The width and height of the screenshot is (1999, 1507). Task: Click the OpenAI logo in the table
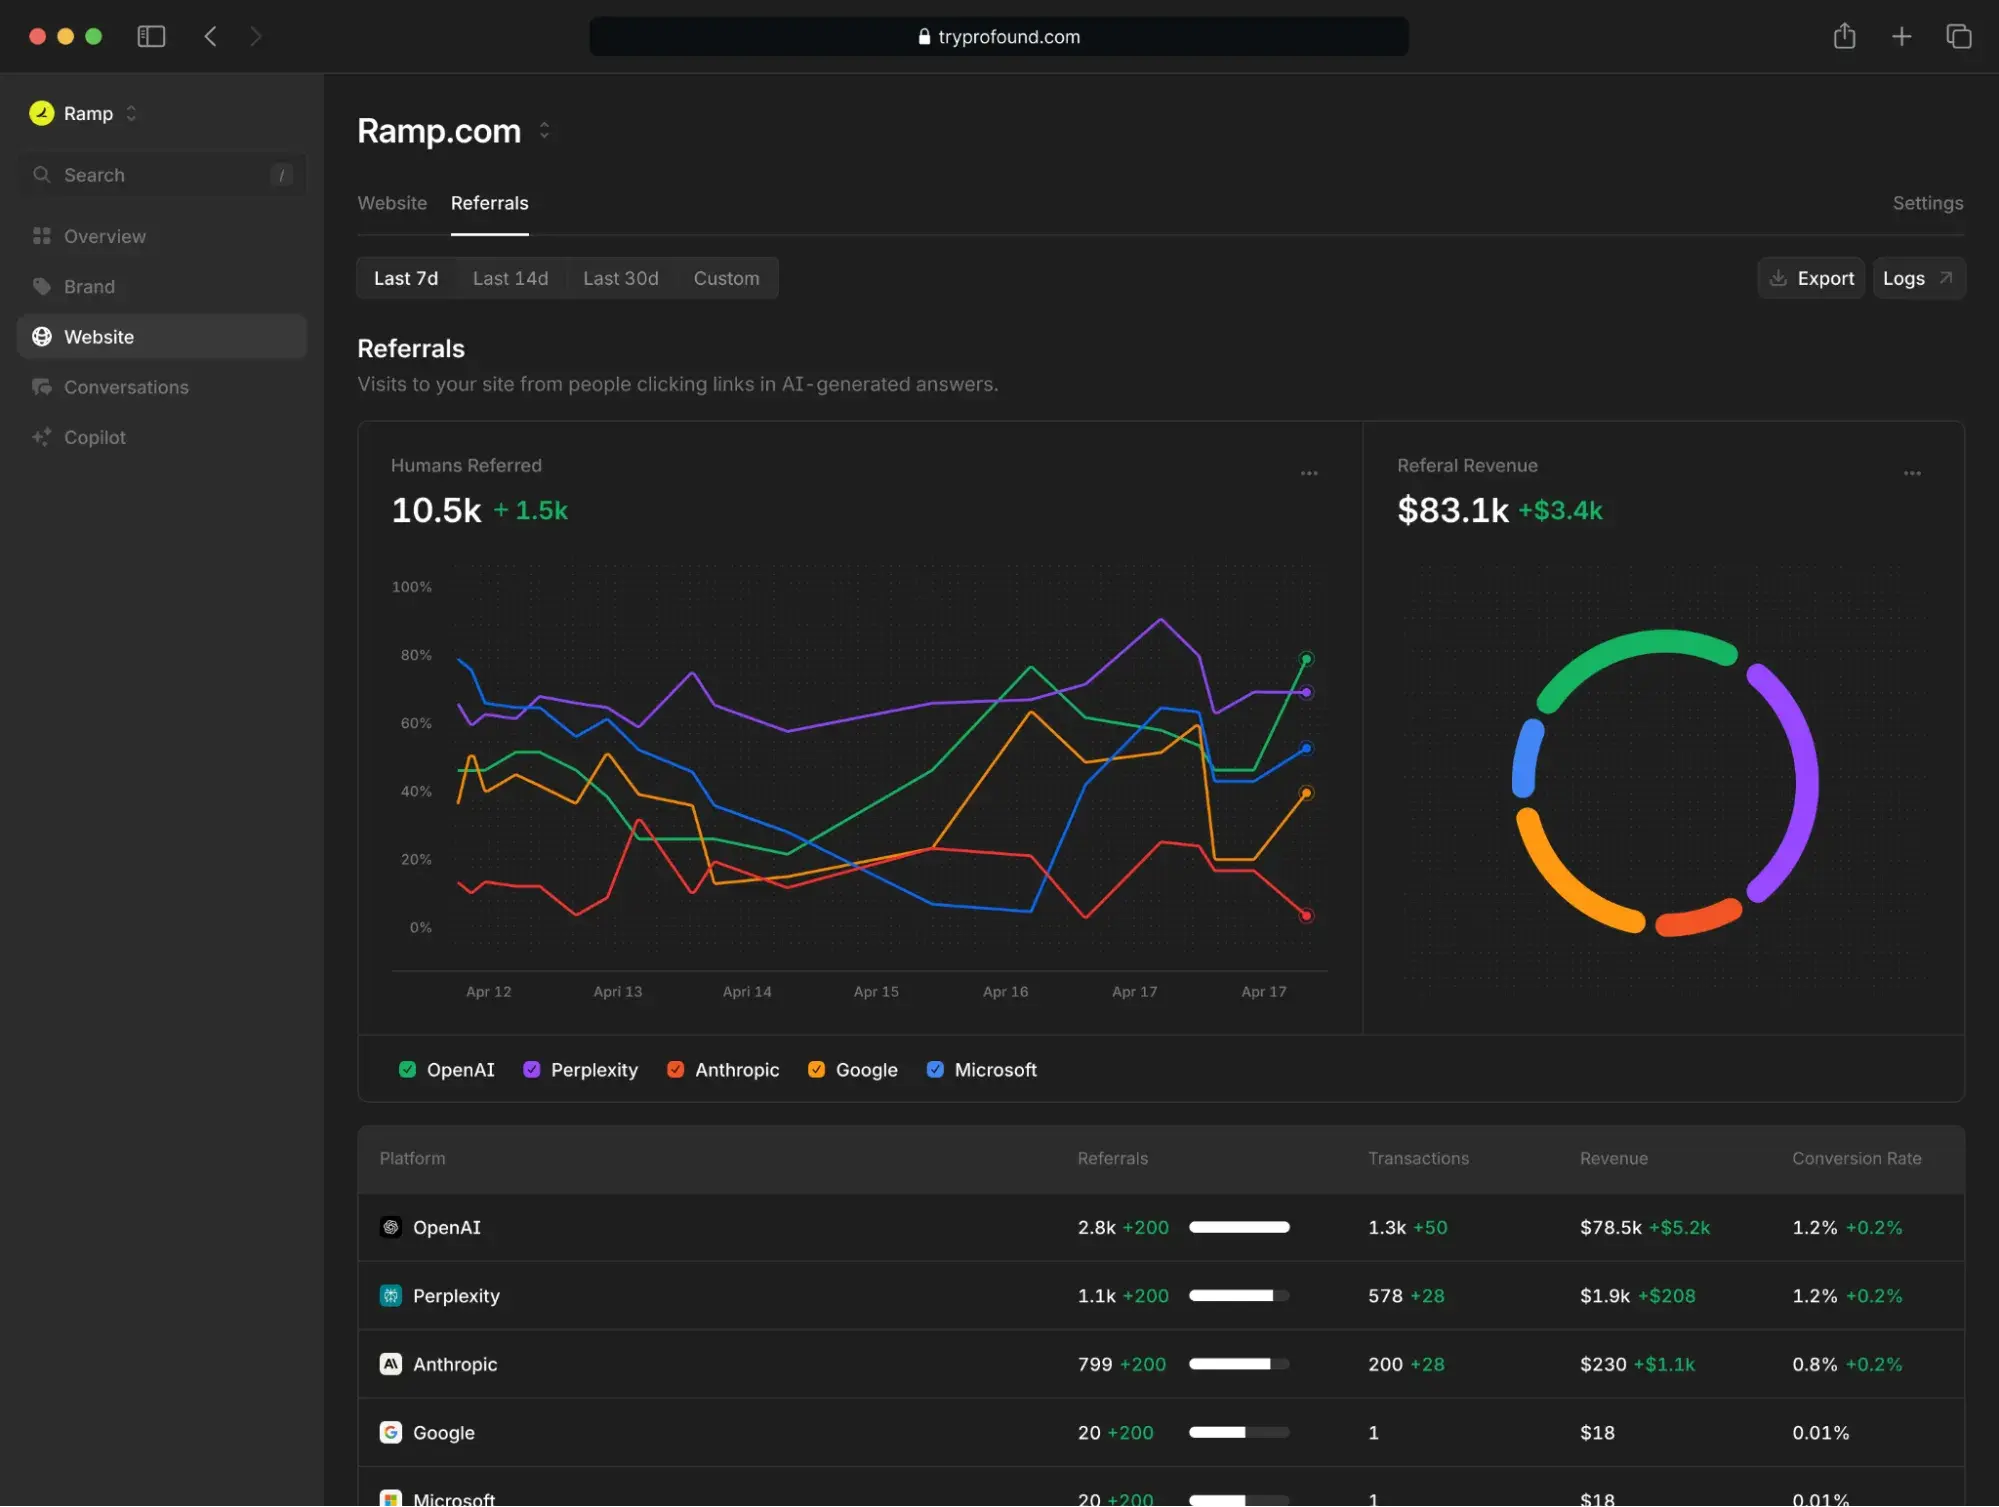(x=390, y=1227)
